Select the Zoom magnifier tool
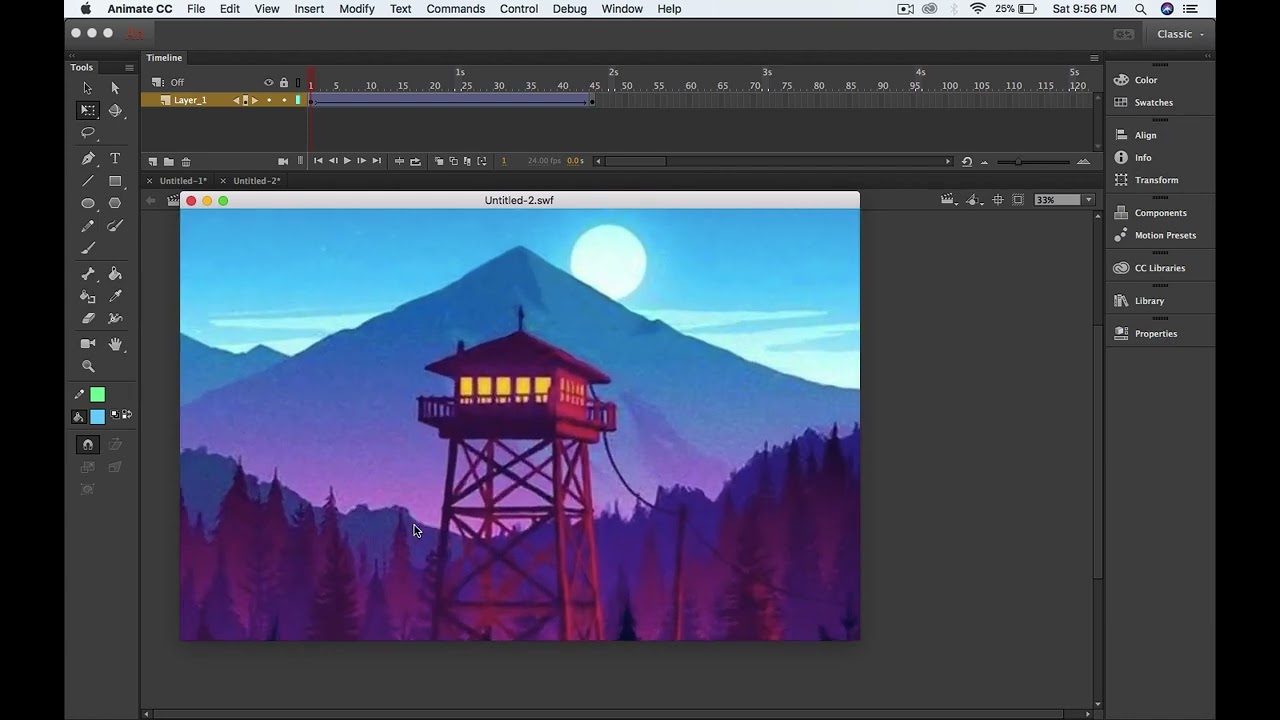1280x720 pixels. [88, 366]
